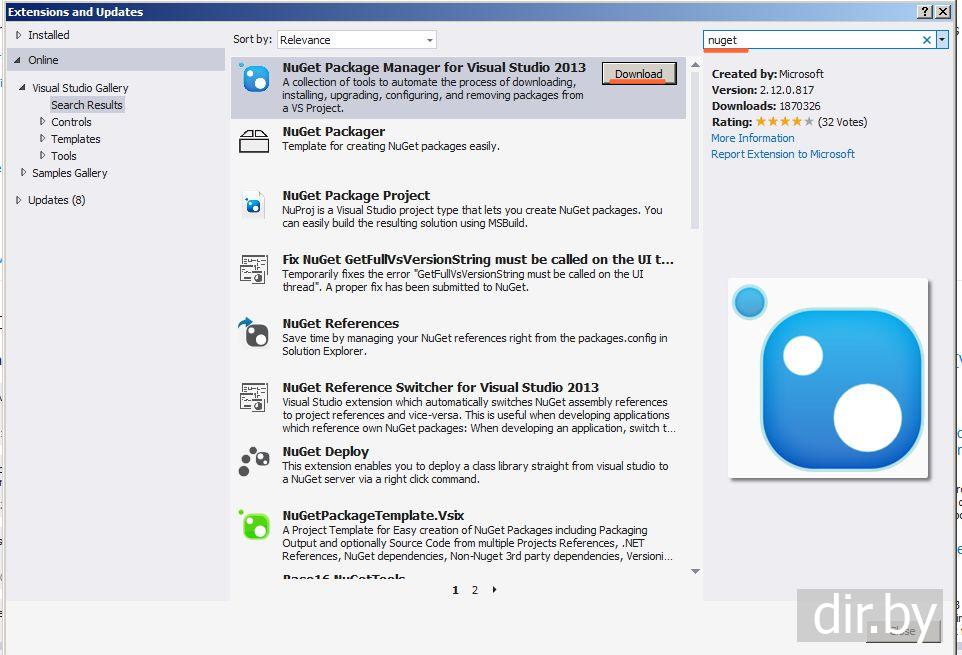Viewport: 962px width, 655px height.
Task: Click the NuGet Deploy extension icon
Action: click(254, 461)
